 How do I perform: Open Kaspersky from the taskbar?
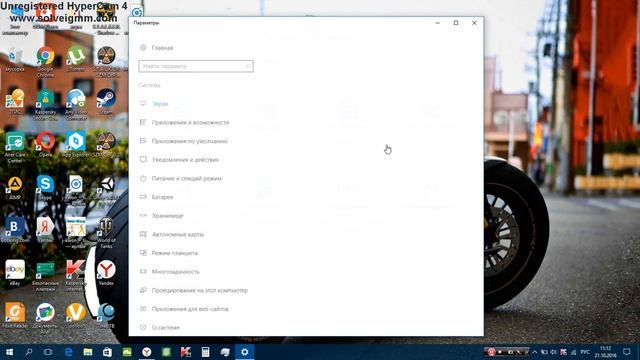[x=186, y=352]
